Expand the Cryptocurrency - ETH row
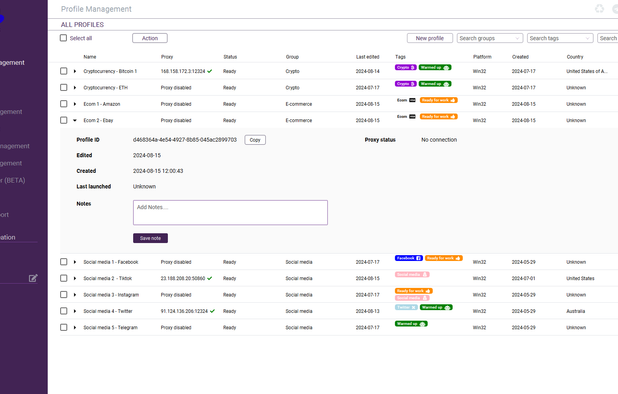Screen dimensions: 618x394 coord(75,87)
